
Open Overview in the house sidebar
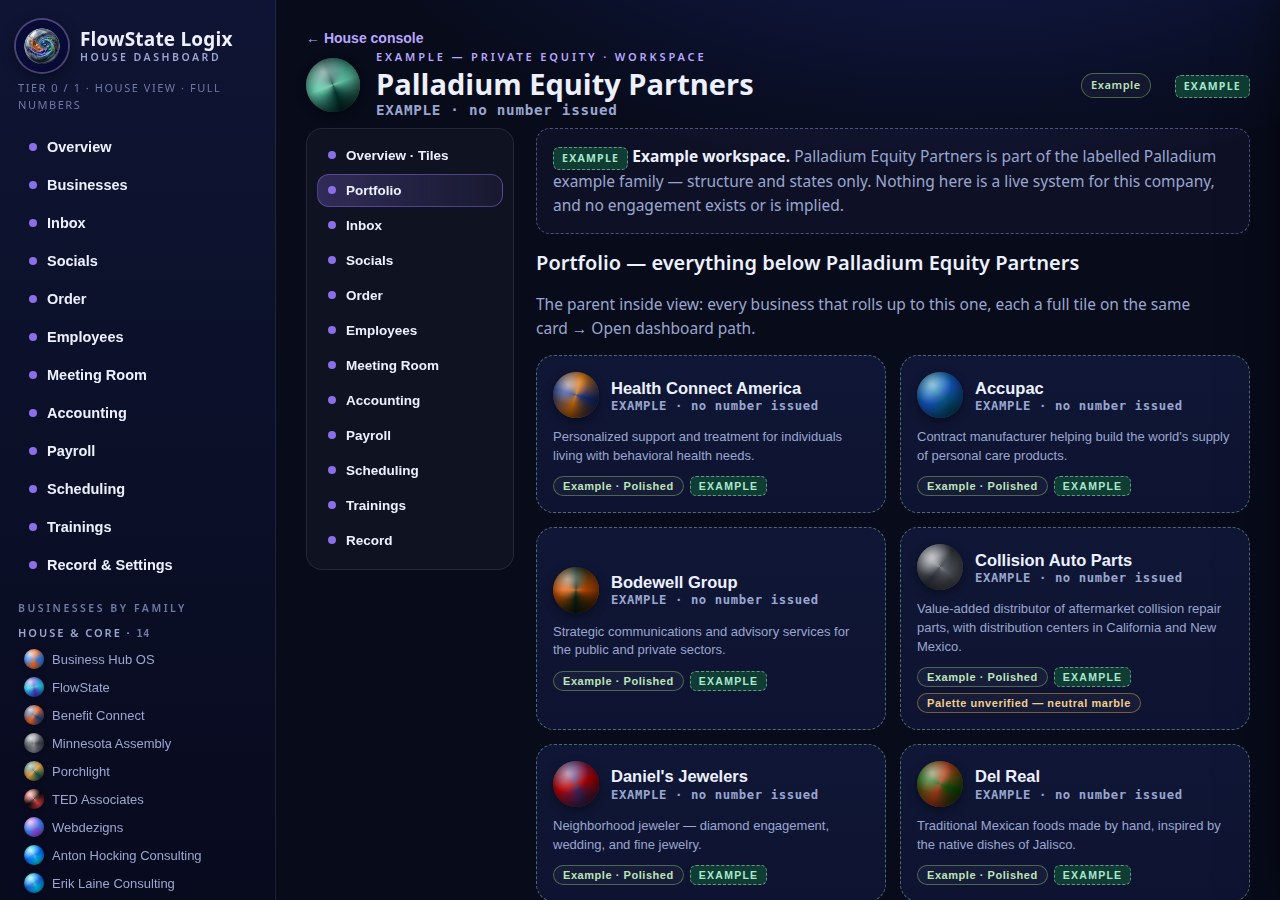[137, 147]
